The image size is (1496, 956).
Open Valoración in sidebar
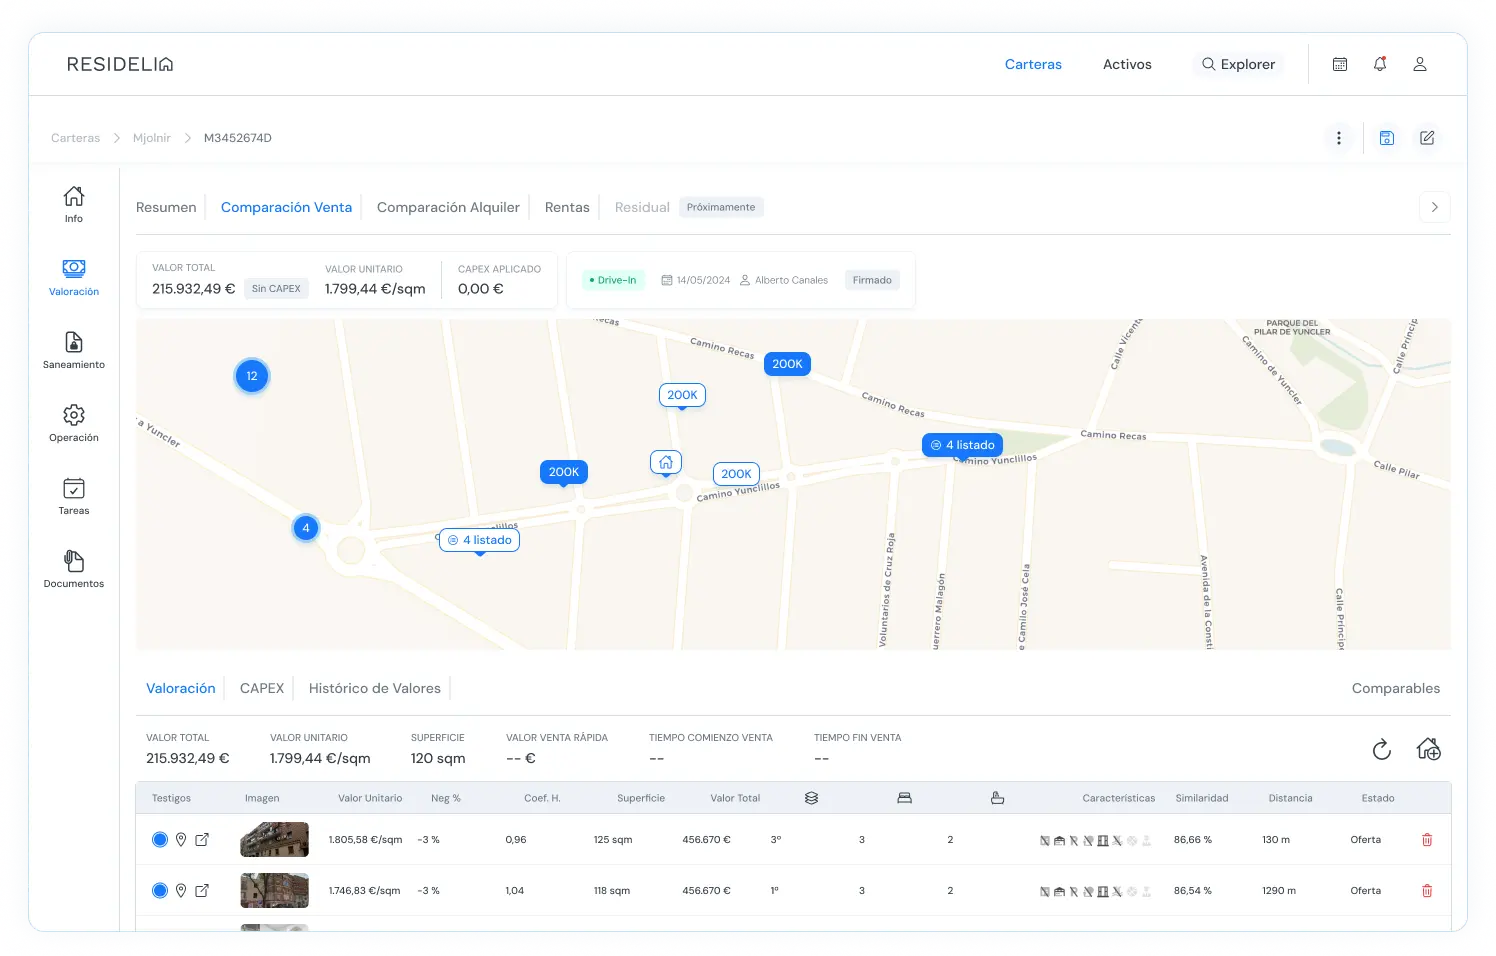point(74,277)
